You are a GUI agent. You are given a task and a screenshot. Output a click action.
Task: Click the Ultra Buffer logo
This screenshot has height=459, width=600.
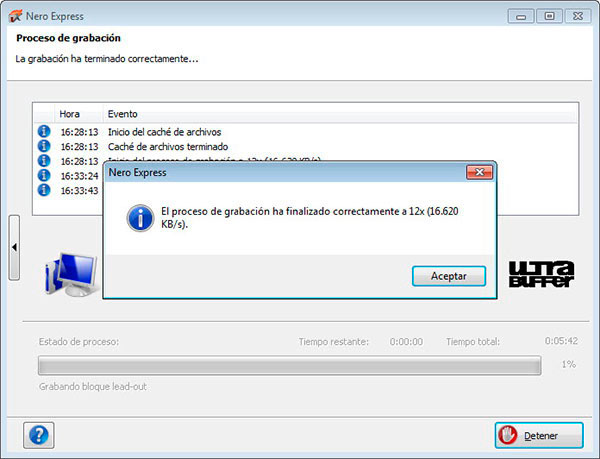(541, 274)
